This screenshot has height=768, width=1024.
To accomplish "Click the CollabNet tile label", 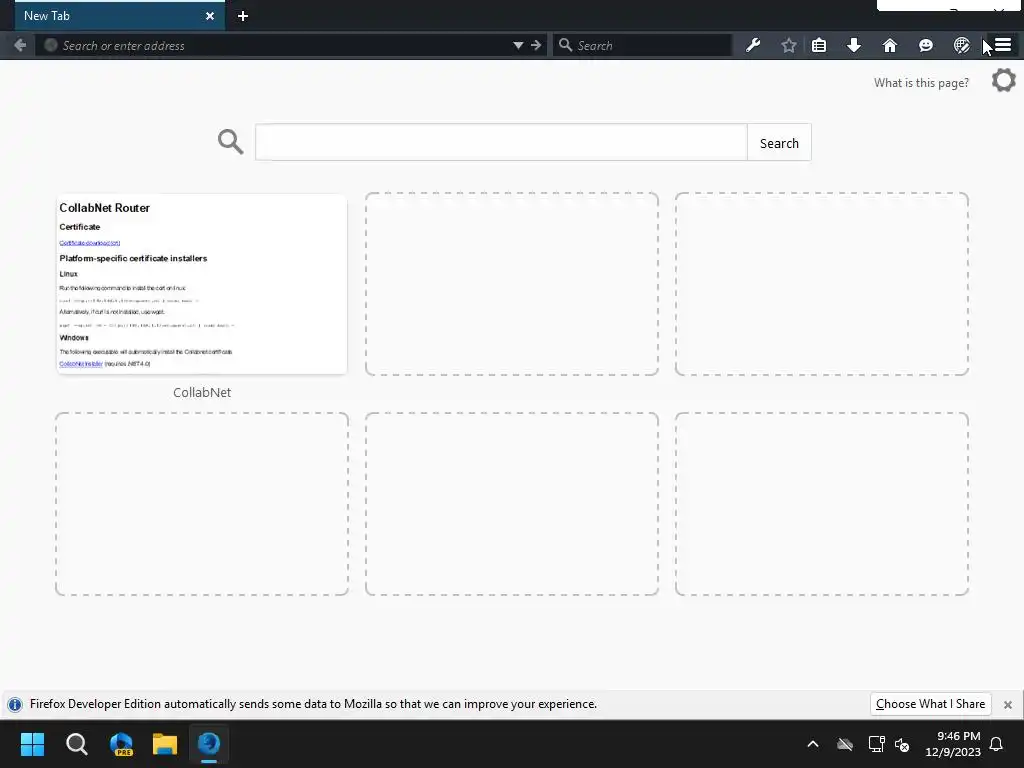I will 202,392.
